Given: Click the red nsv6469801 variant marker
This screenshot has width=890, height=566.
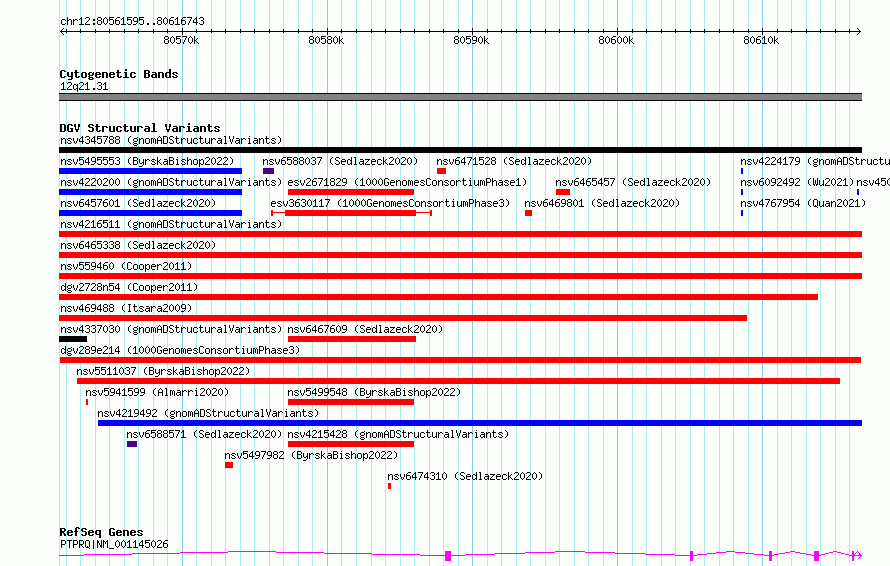Looking at the screenshot, I should pyautogui.click(x=528, y=213).
